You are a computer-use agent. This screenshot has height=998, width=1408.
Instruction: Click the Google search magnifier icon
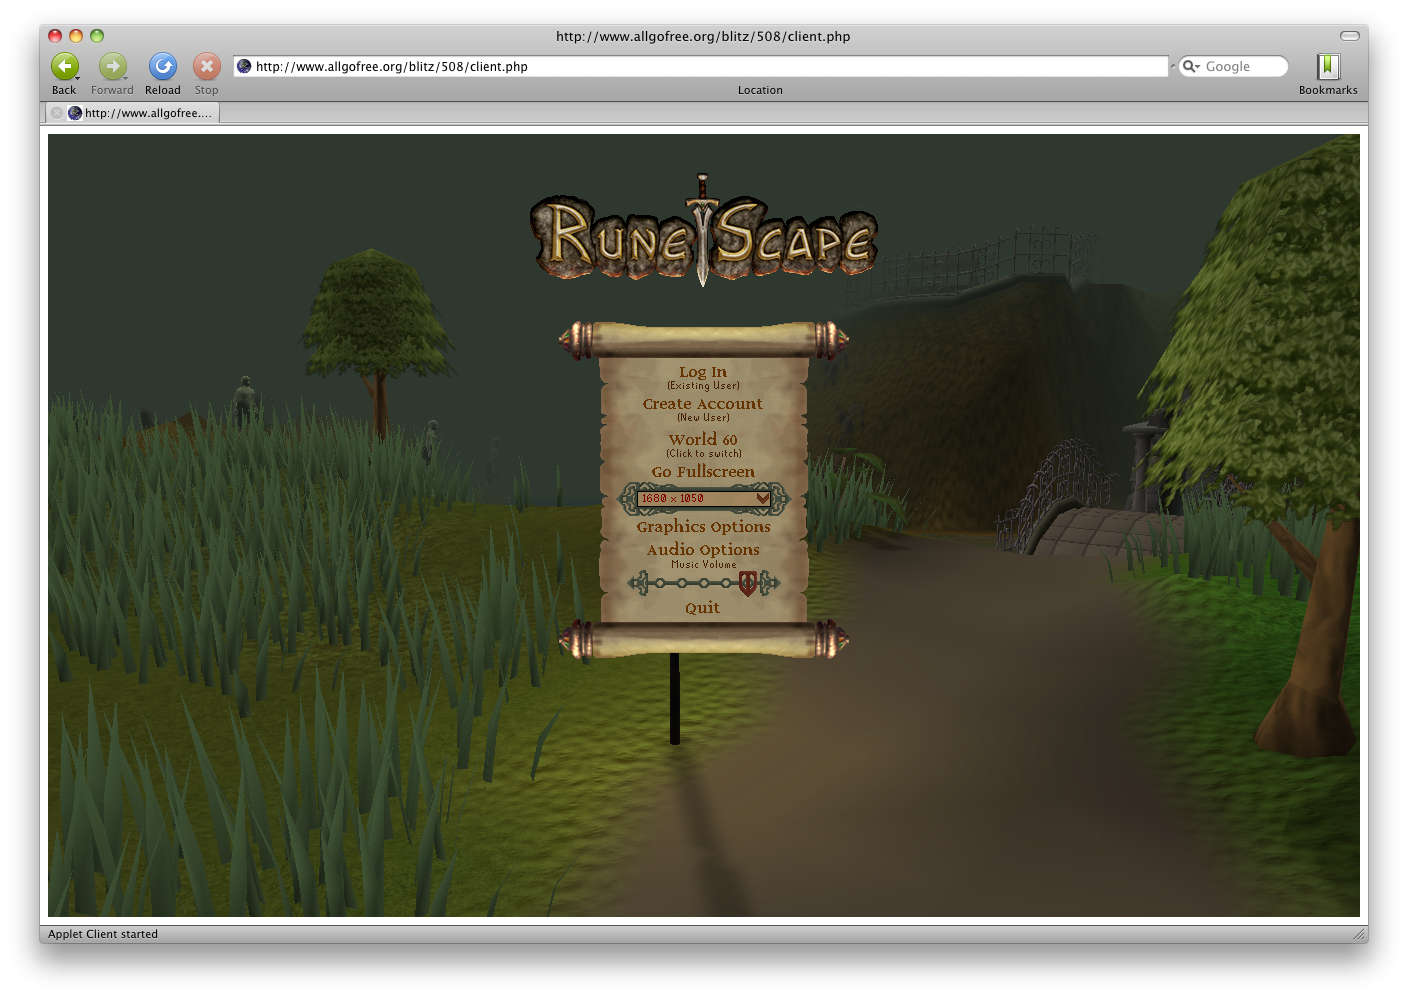tap(1190, 66)
